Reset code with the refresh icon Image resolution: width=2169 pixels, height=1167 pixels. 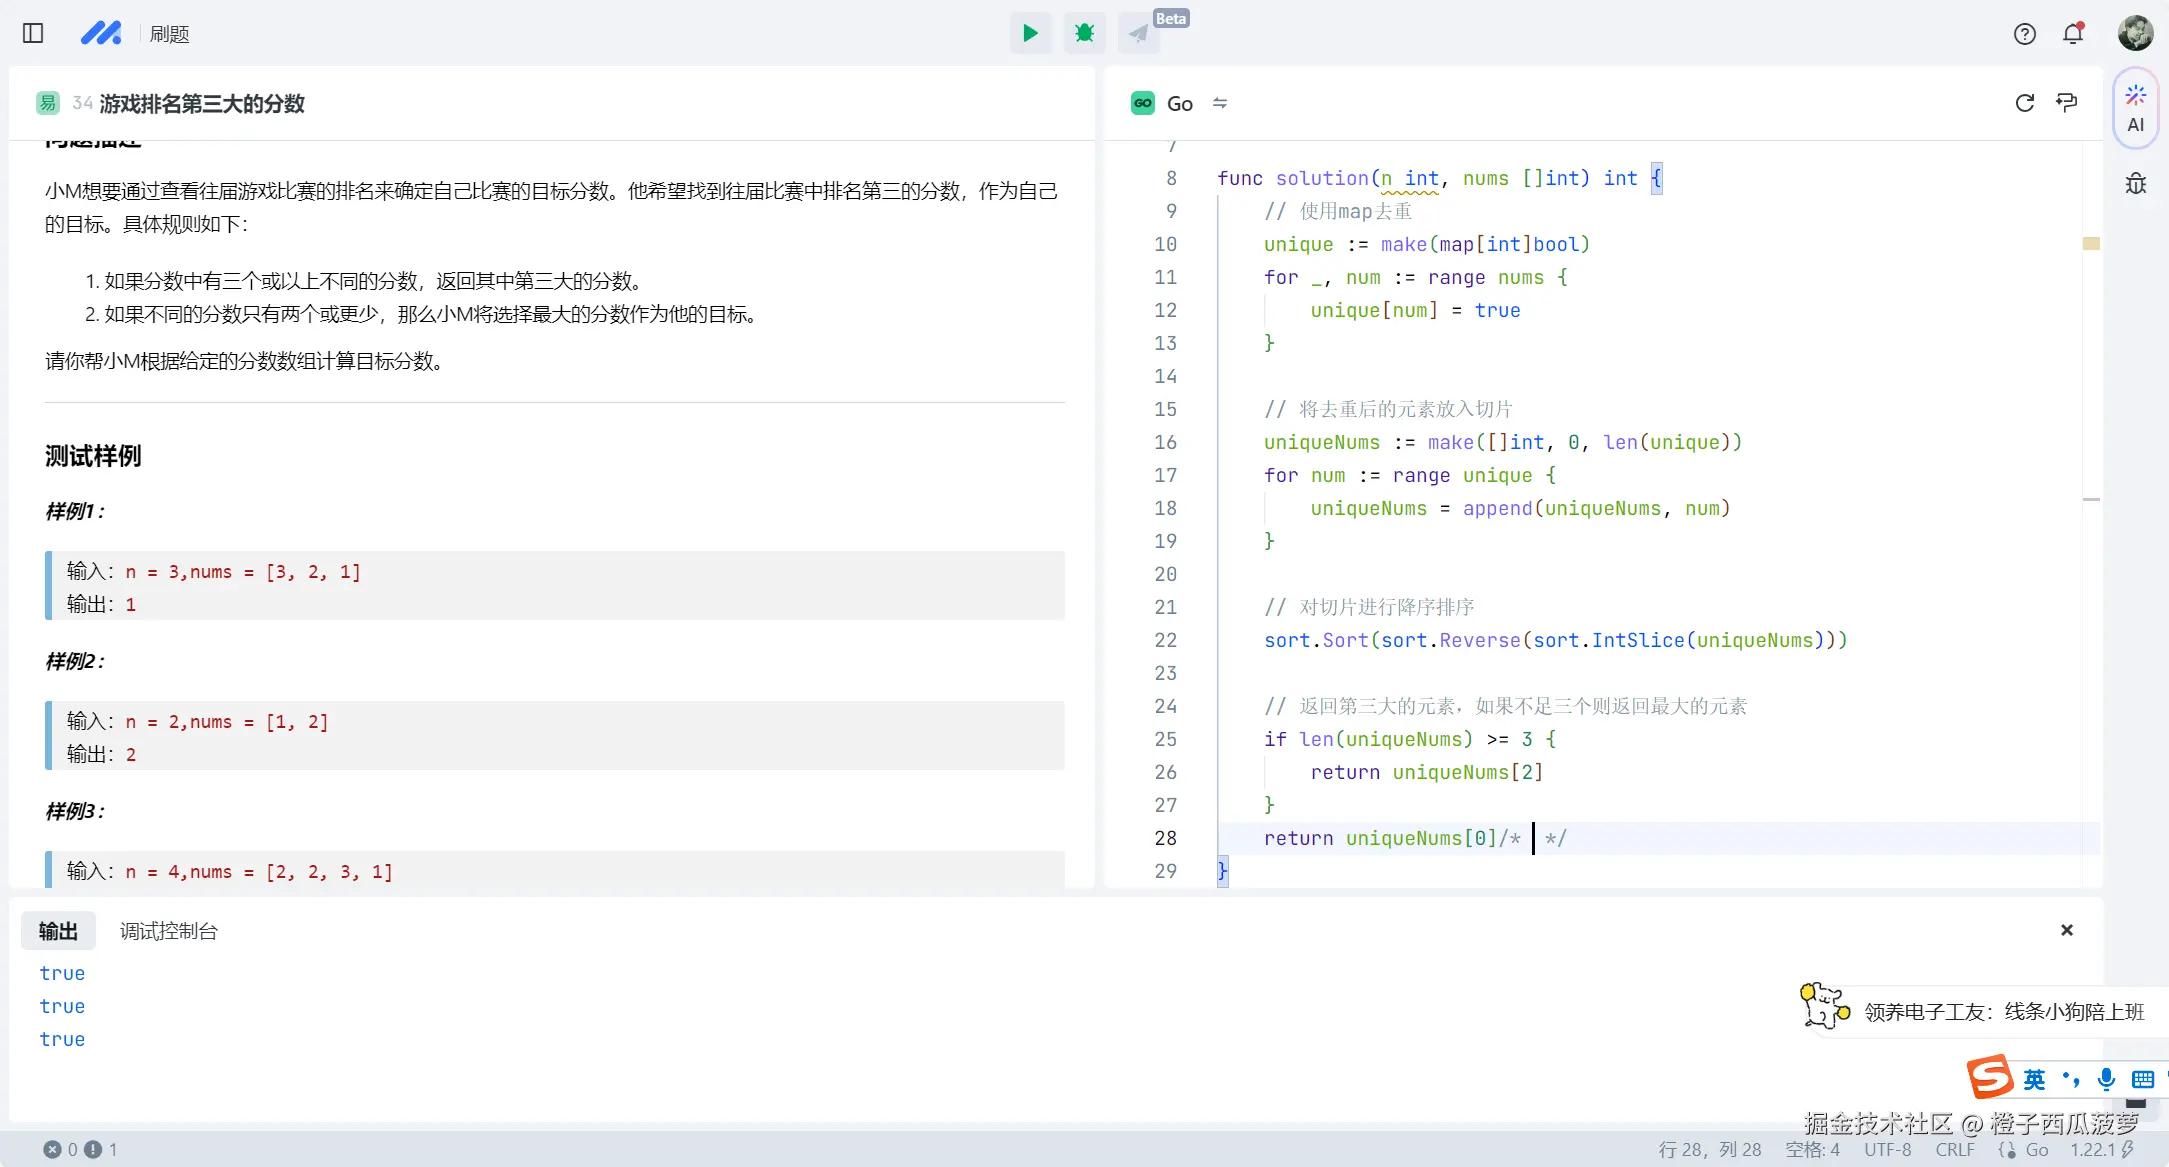(x=2024, y=103)
